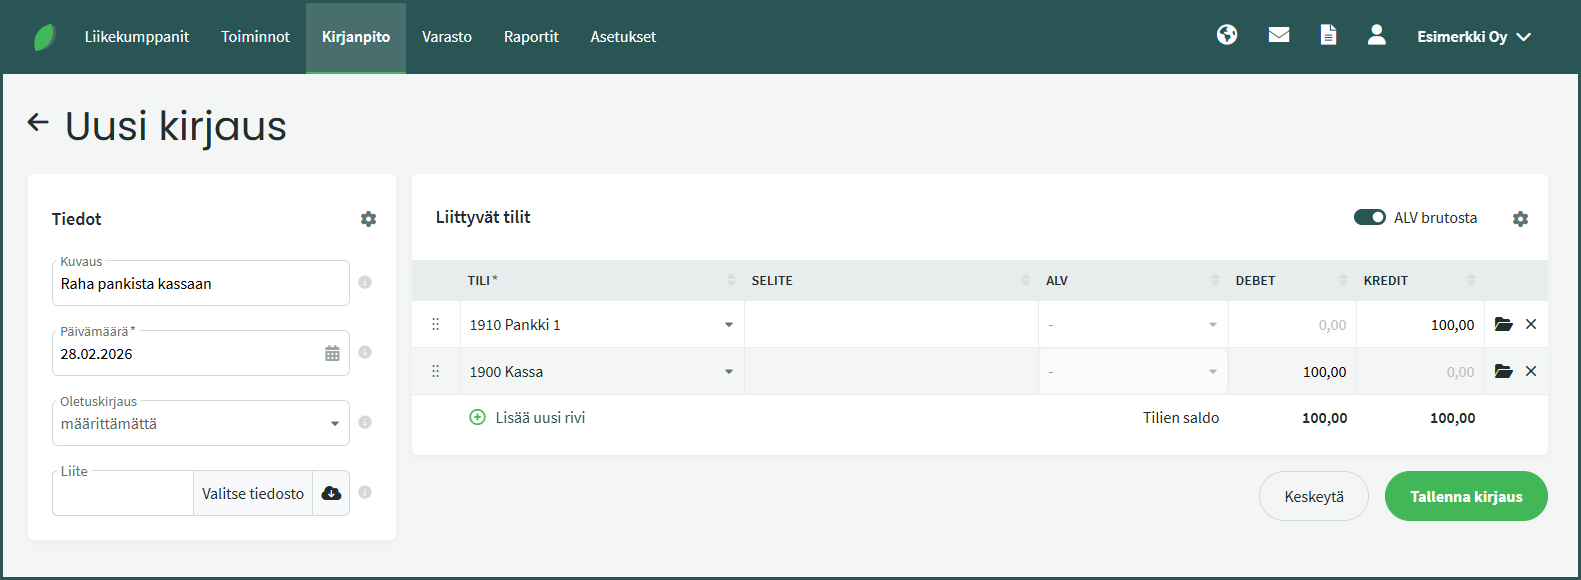This screenshot has height=580, width=1581.
Task: Open Liittyvät tilit gear settings
Action: click(x=1520, y=219)
